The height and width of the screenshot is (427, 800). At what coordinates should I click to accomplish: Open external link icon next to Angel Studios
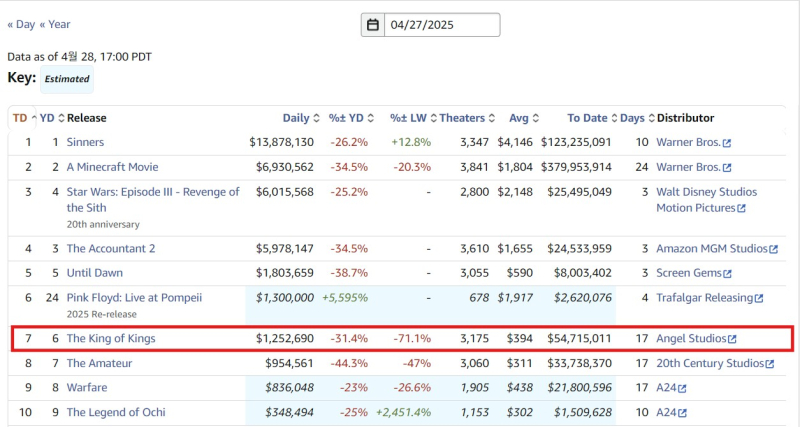pos(732,339)
